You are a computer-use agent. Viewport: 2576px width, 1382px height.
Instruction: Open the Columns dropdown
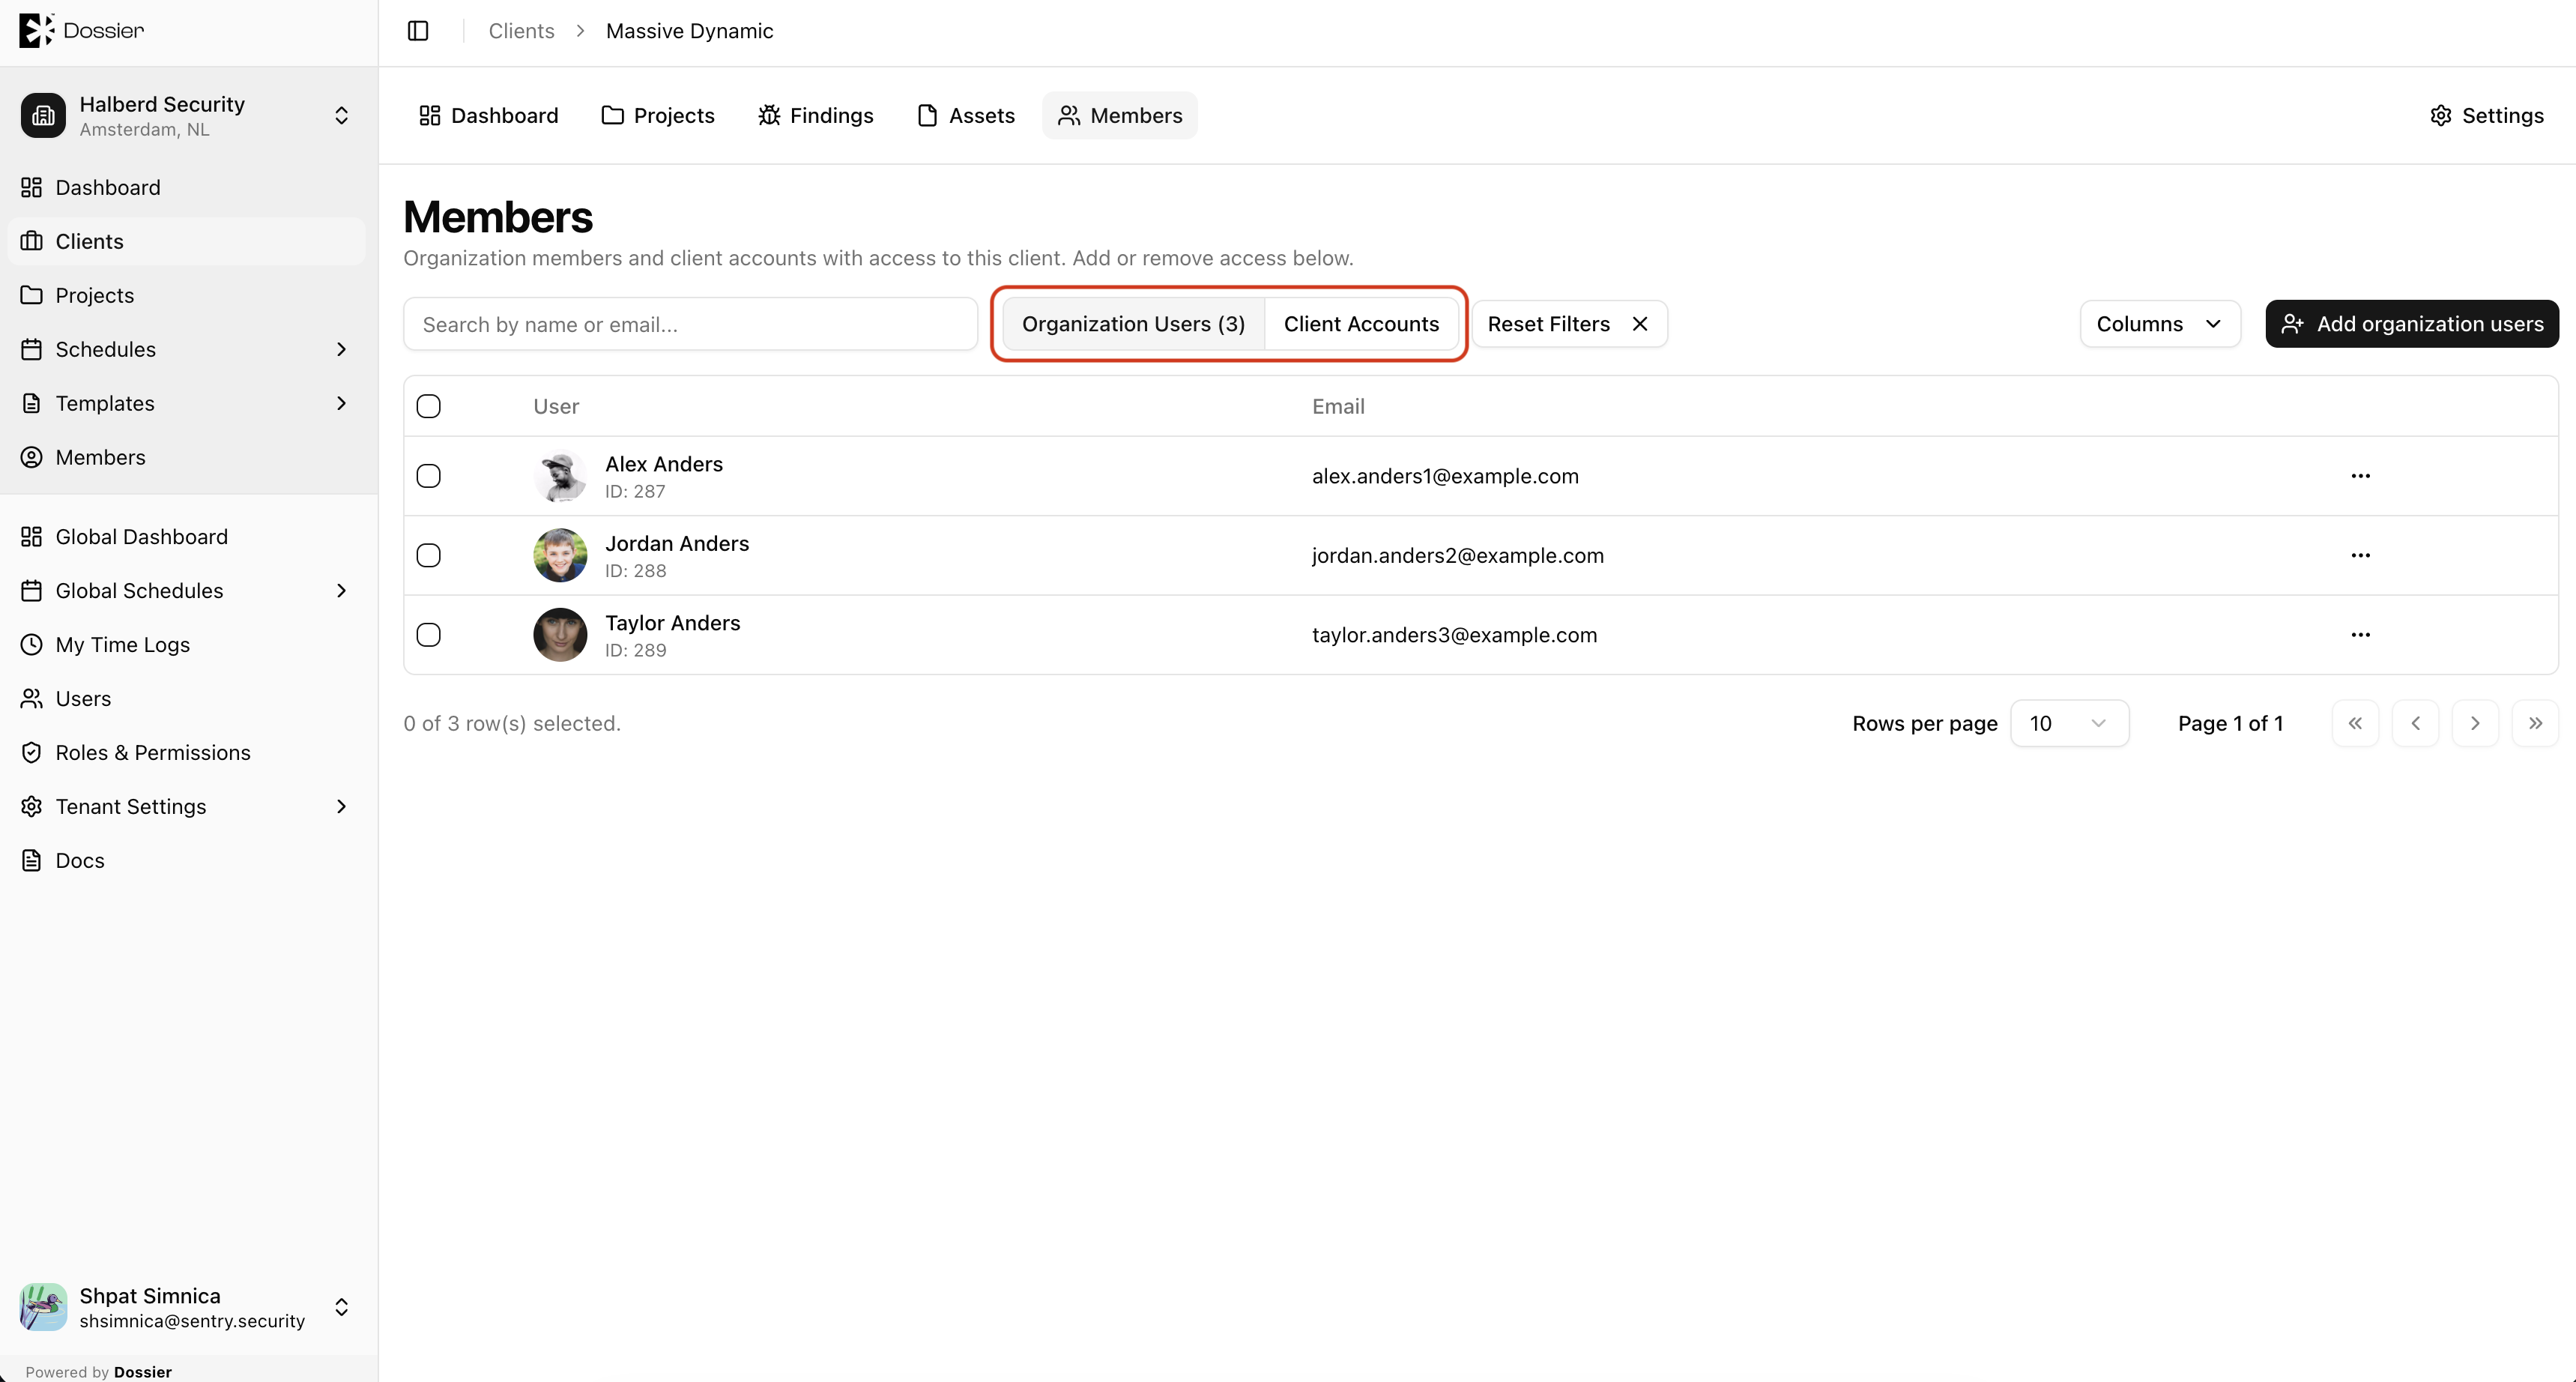click(x=2160, y=324)
